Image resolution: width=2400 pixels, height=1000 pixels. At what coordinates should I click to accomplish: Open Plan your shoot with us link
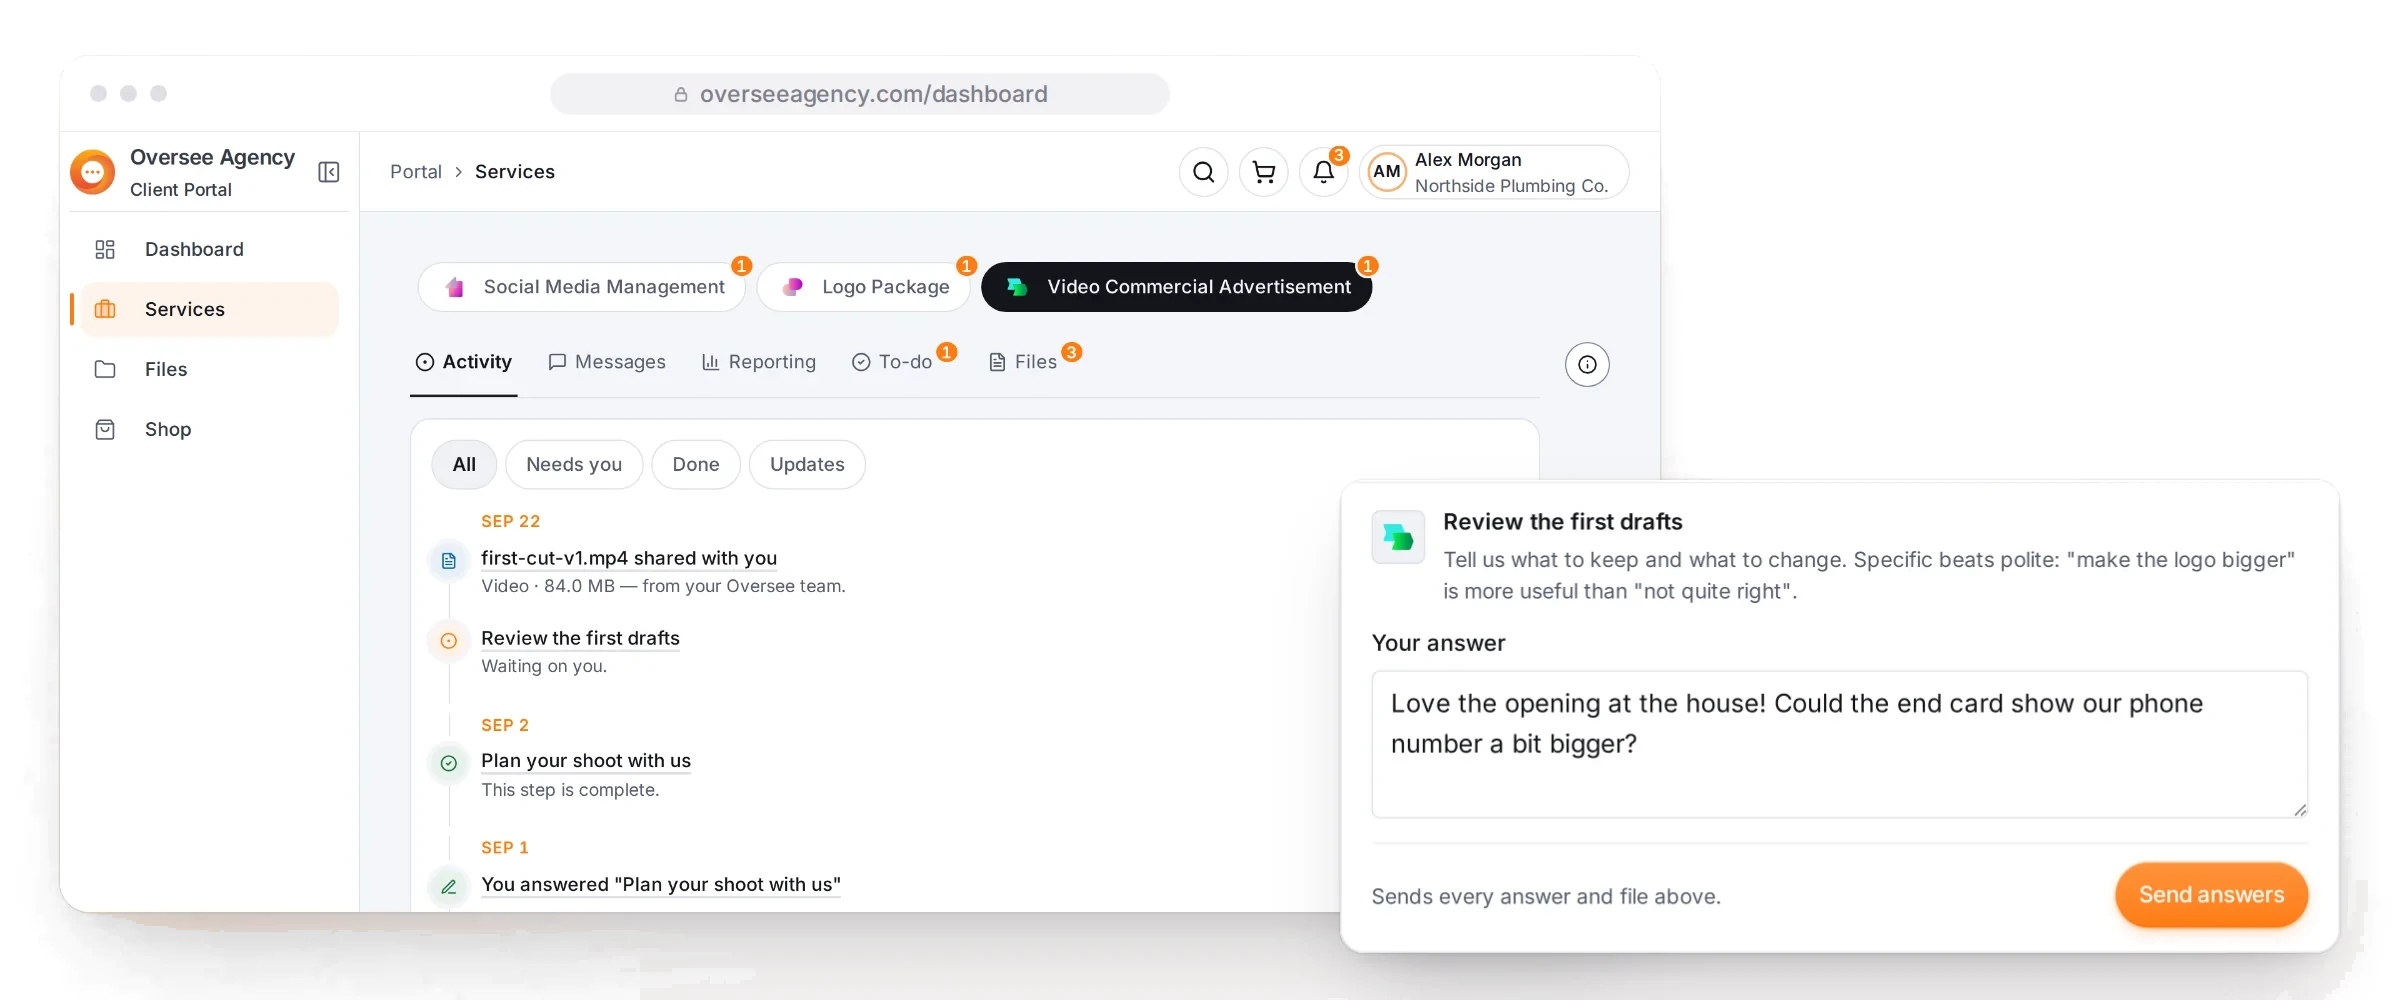tap(586, 761)
